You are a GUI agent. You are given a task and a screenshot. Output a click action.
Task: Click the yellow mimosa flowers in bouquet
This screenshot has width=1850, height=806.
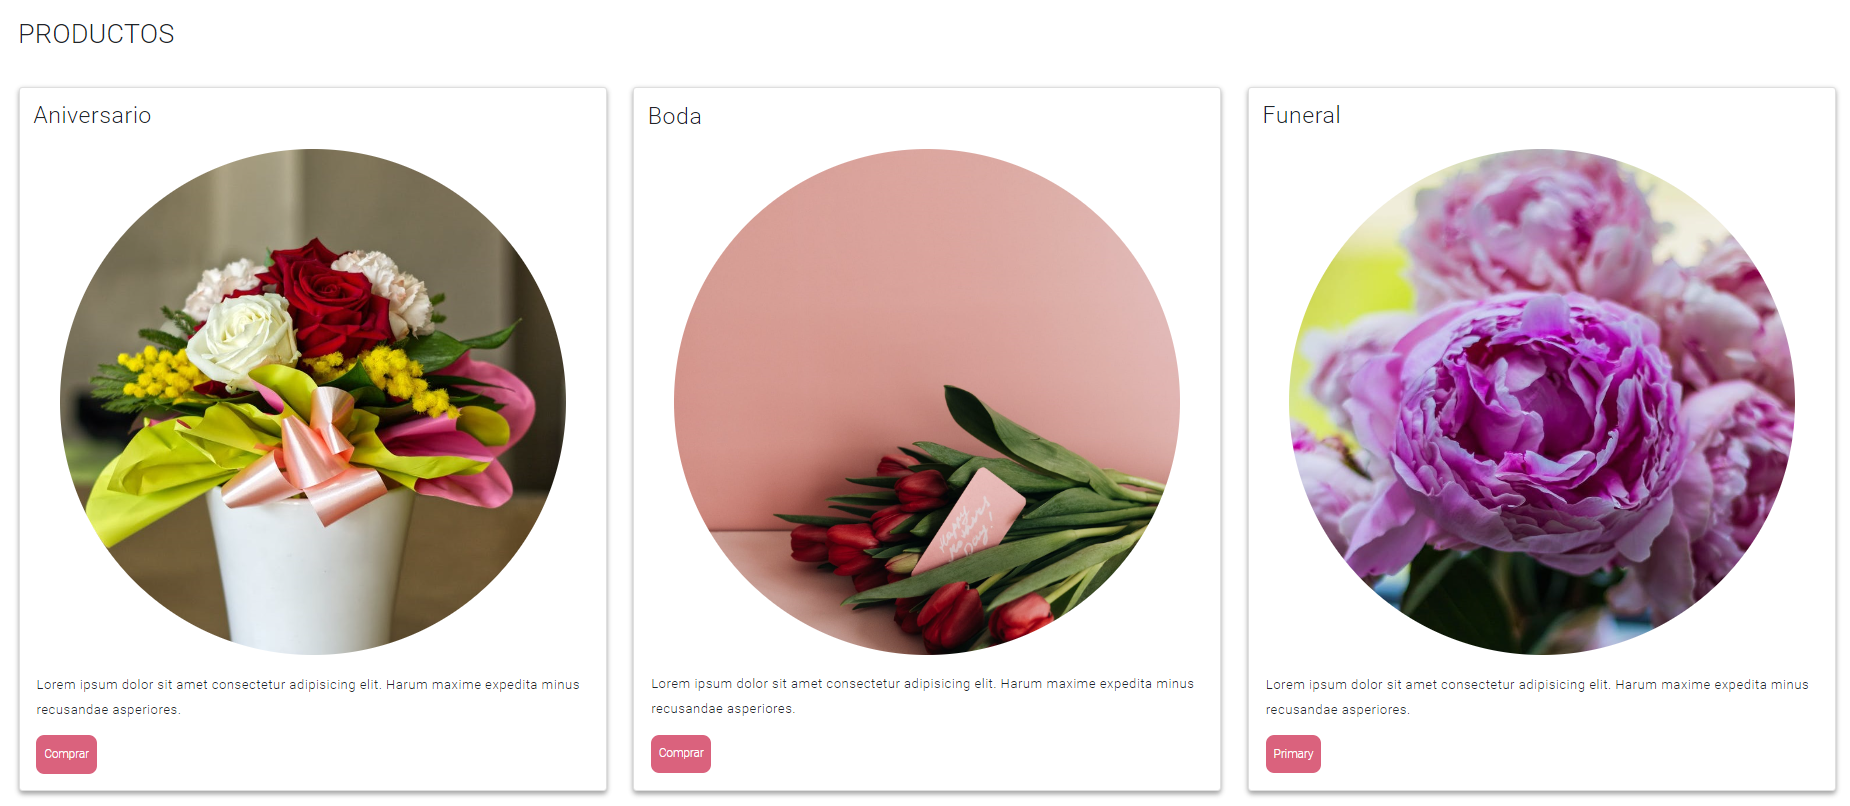tap(157, 374)
